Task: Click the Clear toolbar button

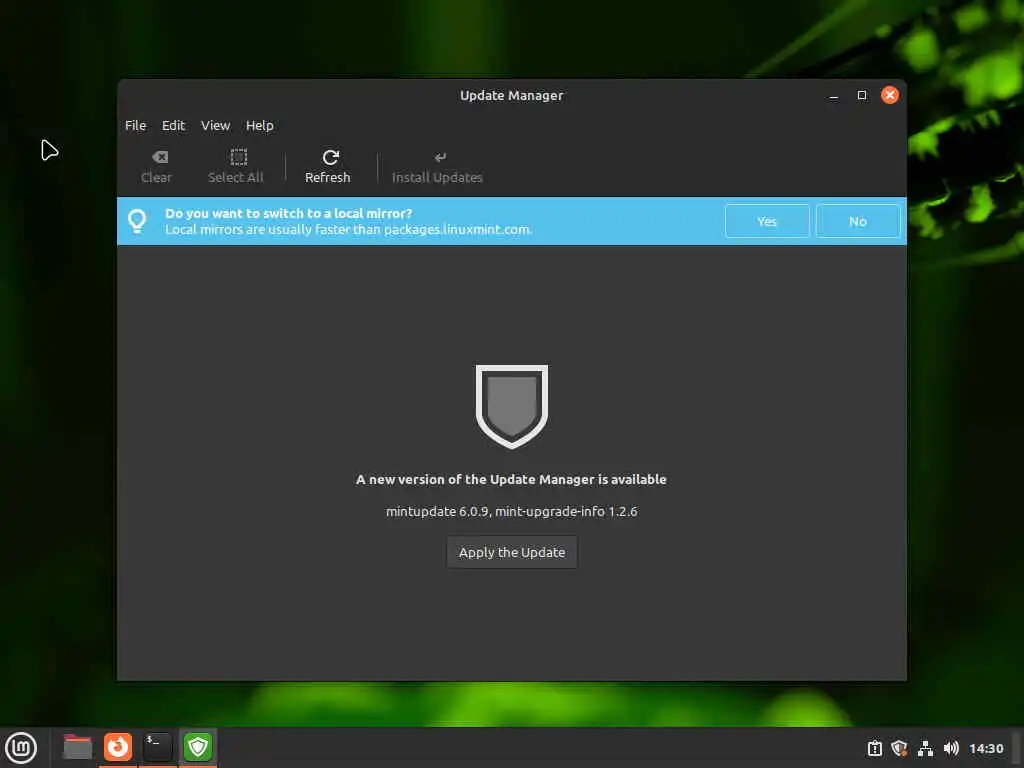Action: pyautogui.click(x=157, y=167)
